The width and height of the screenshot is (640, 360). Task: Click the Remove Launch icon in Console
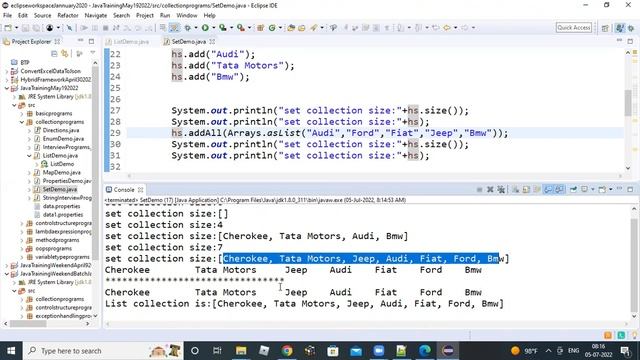[x=490, y=189]
